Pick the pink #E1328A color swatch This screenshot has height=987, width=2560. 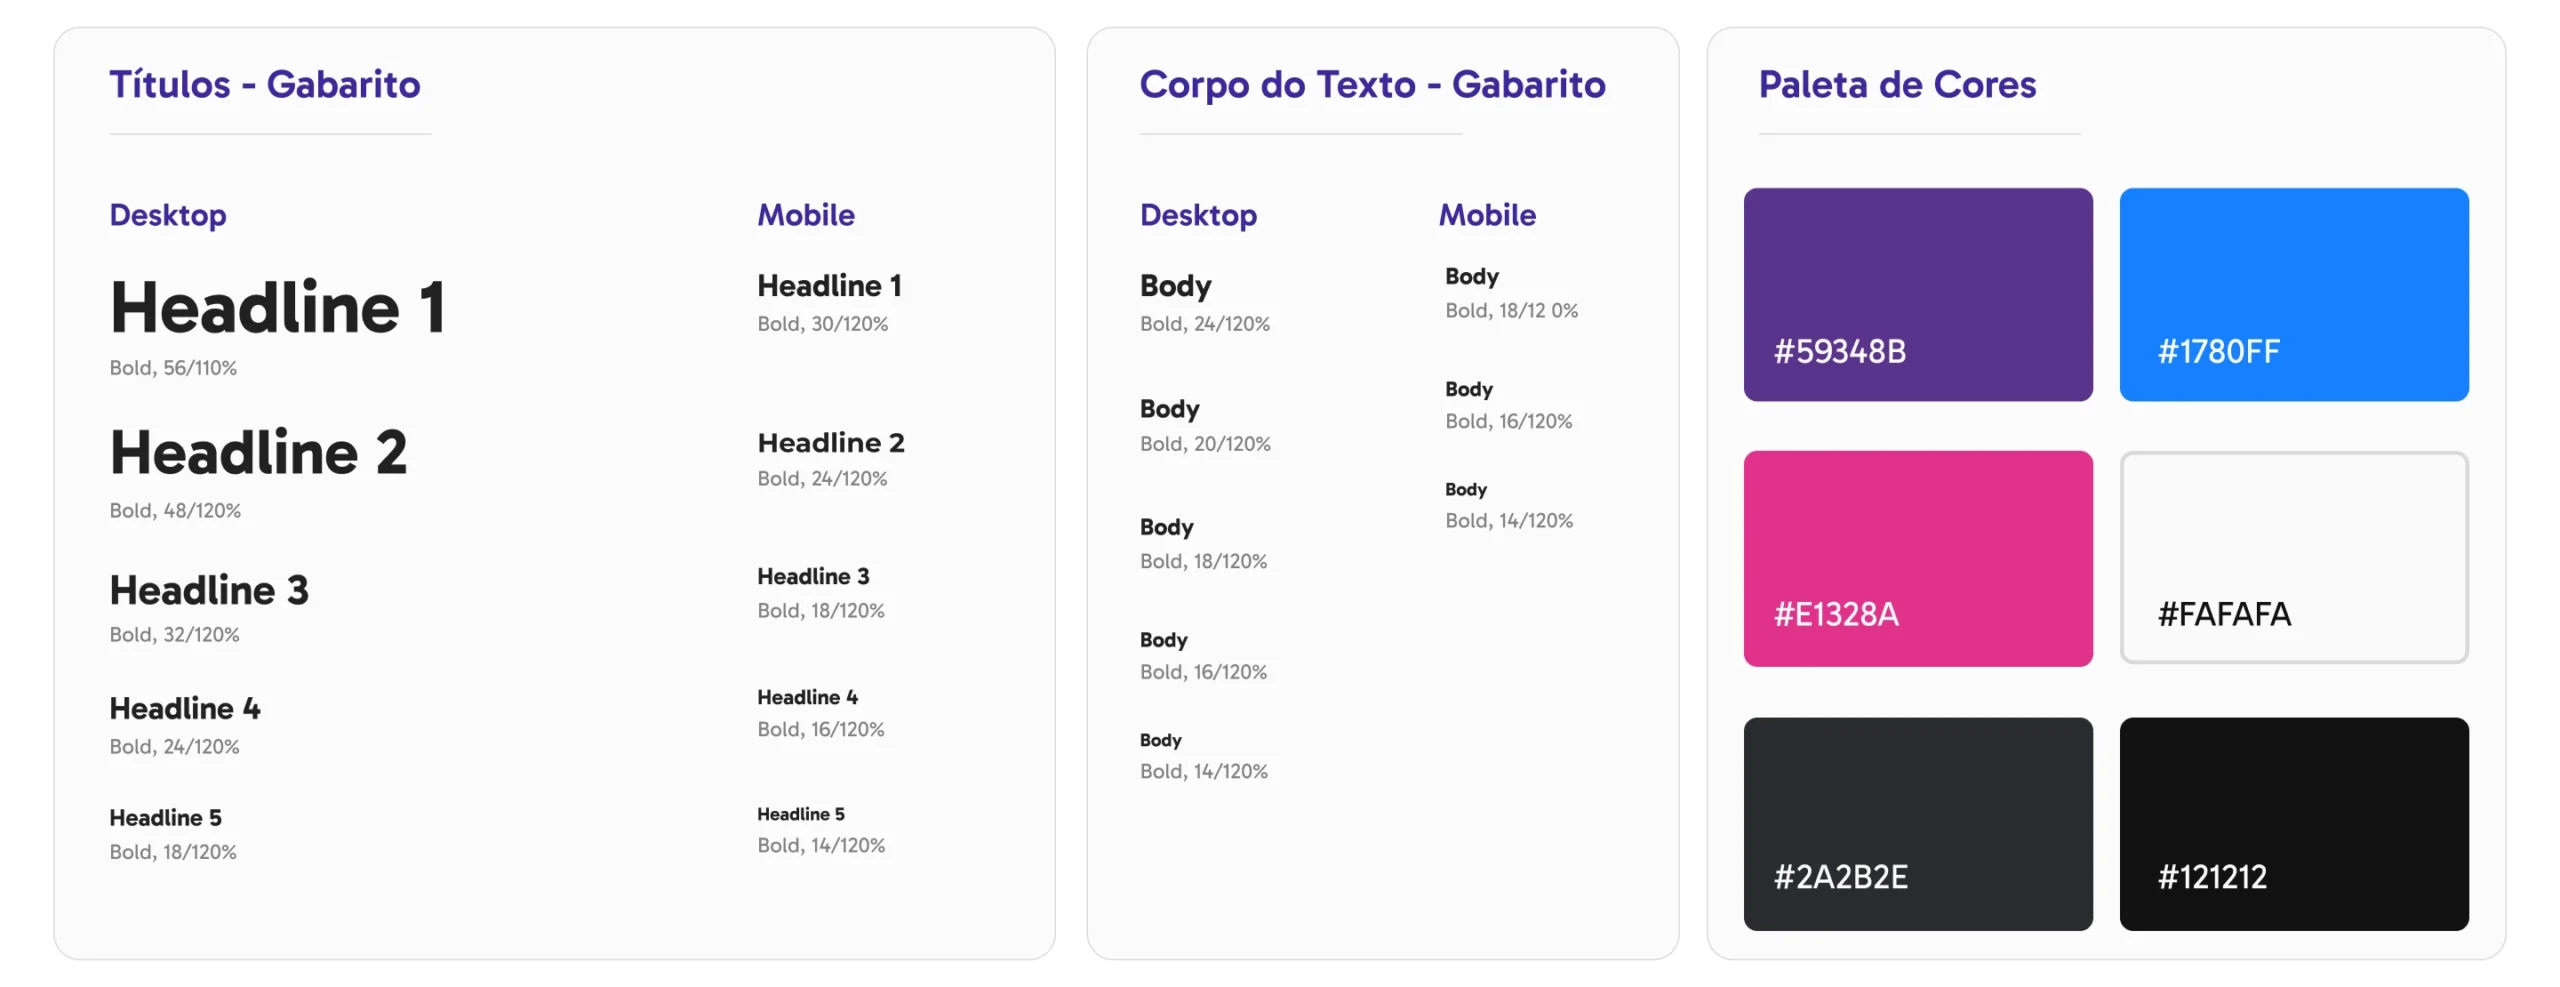click(x=1917, y=558)
